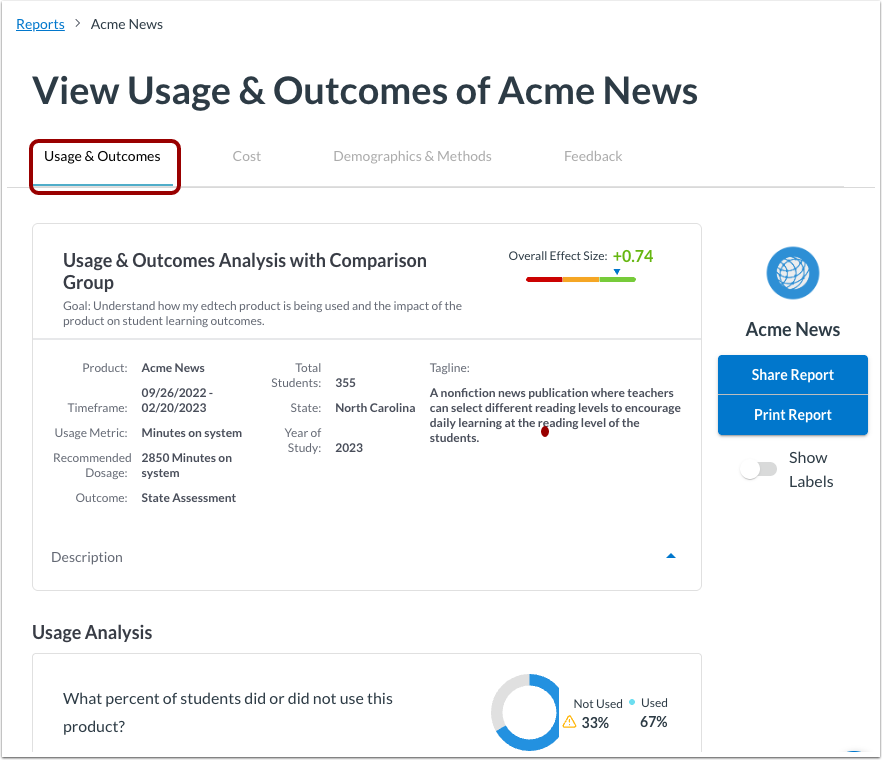Click the Print Report button
882x760 pixels.
click(x=792, y=415)
